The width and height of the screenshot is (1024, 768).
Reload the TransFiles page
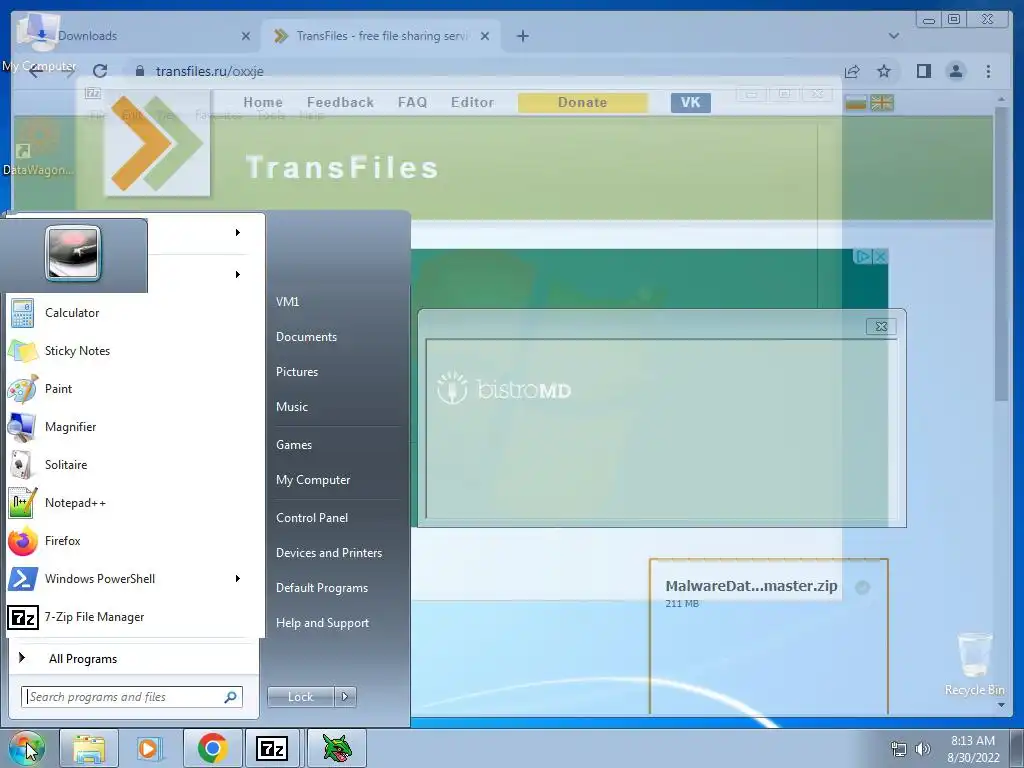click(100, 71)
